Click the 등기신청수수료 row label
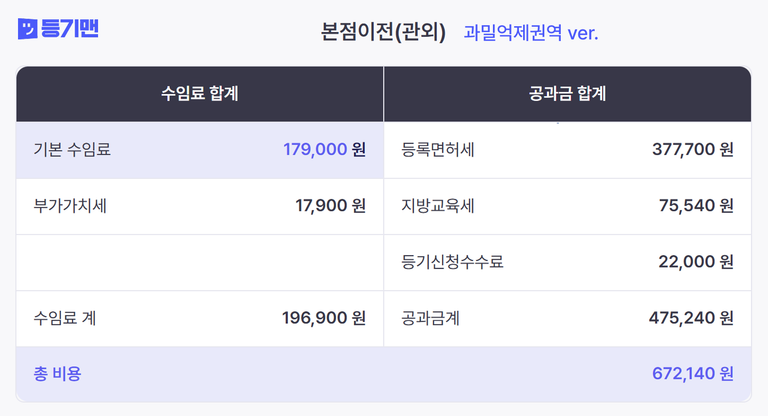The height and width of the screenshot is (416, 768). 452,262
